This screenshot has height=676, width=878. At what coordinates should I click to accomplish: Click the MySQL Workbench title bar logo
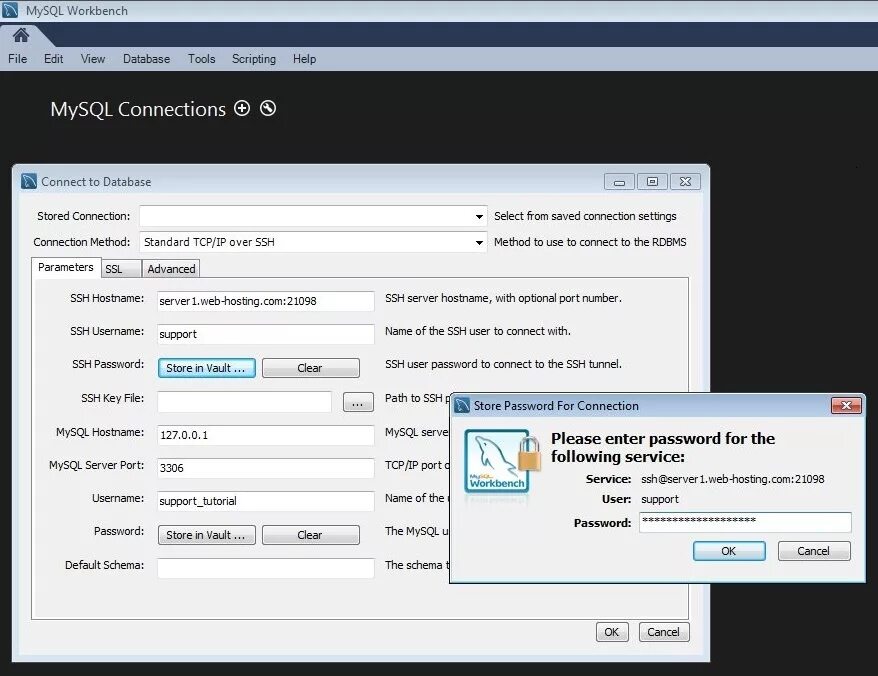pos(10,10)
